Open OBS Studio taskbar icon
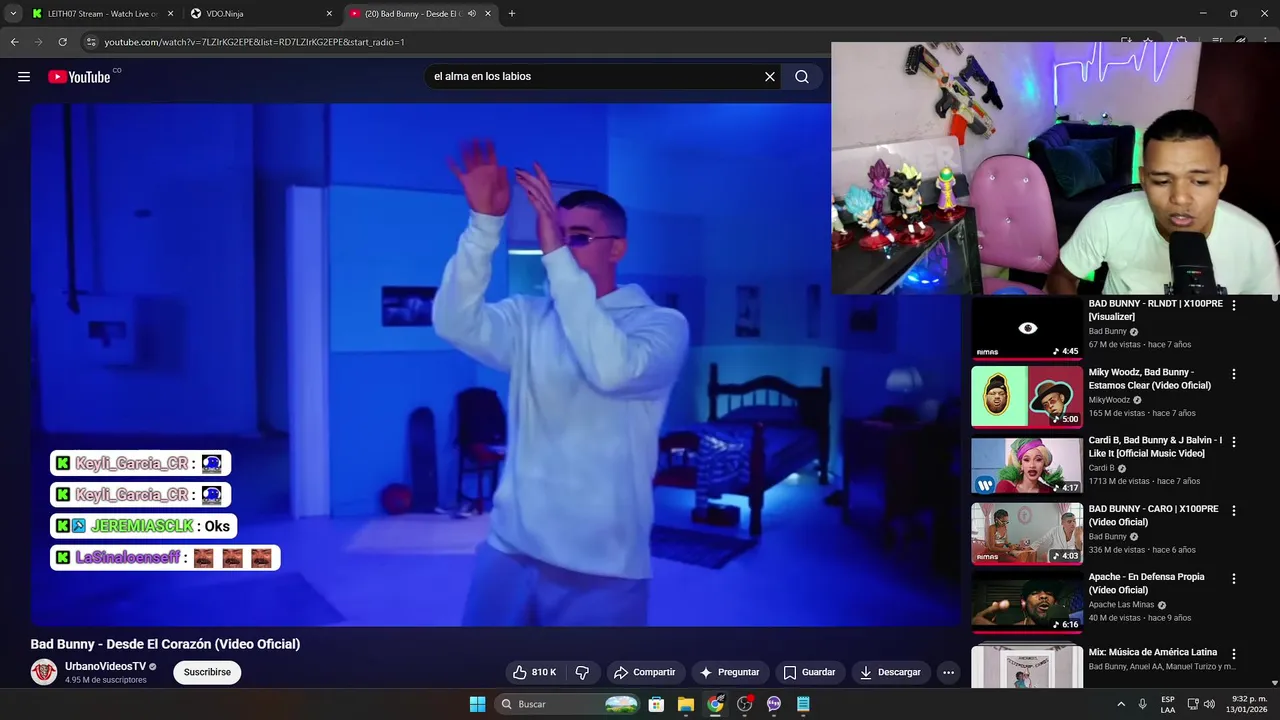Image resolution: width=1280 pixels, height=720 pixels. pos(744,704)
